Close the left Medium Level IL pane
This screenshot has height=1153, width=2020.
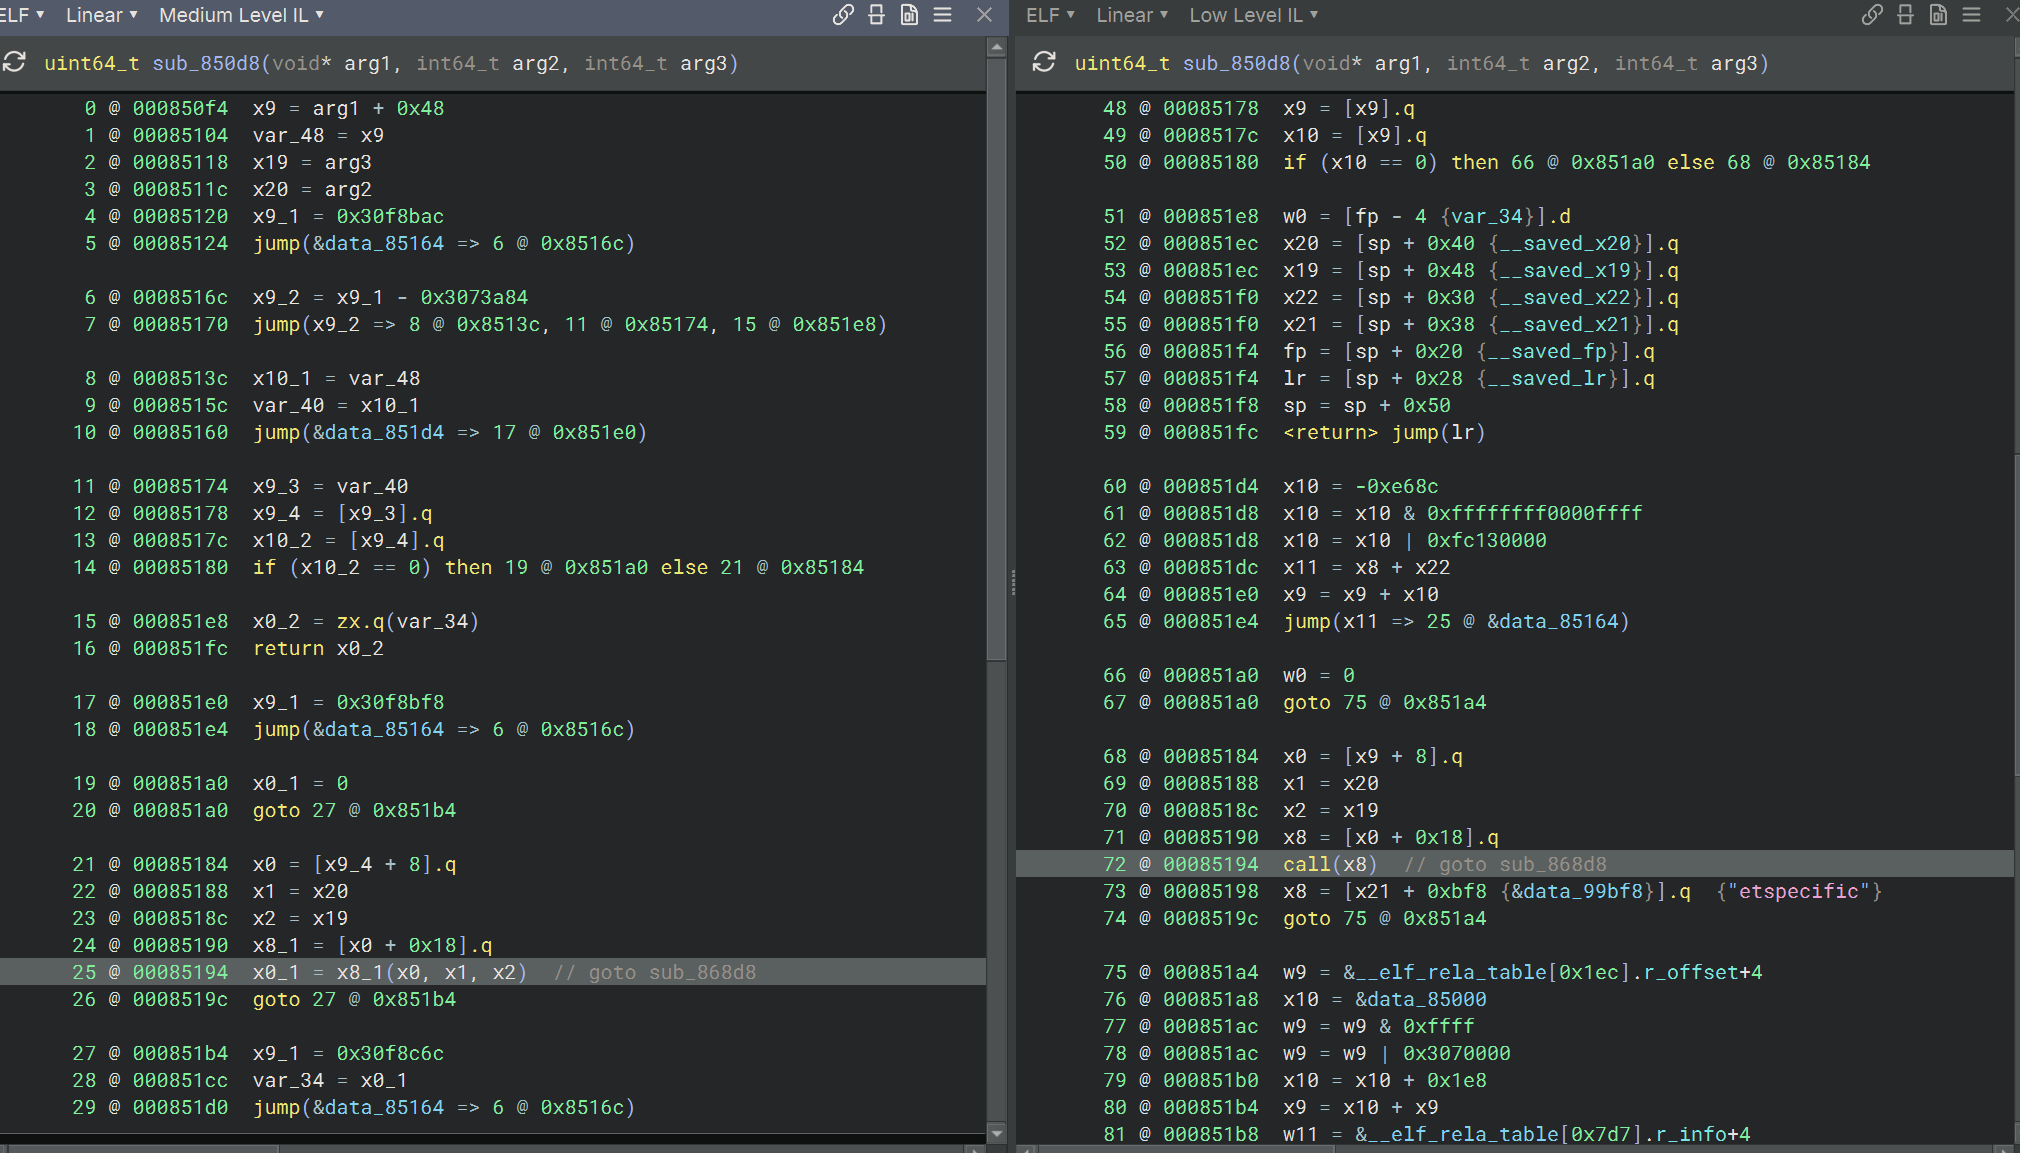984,14
